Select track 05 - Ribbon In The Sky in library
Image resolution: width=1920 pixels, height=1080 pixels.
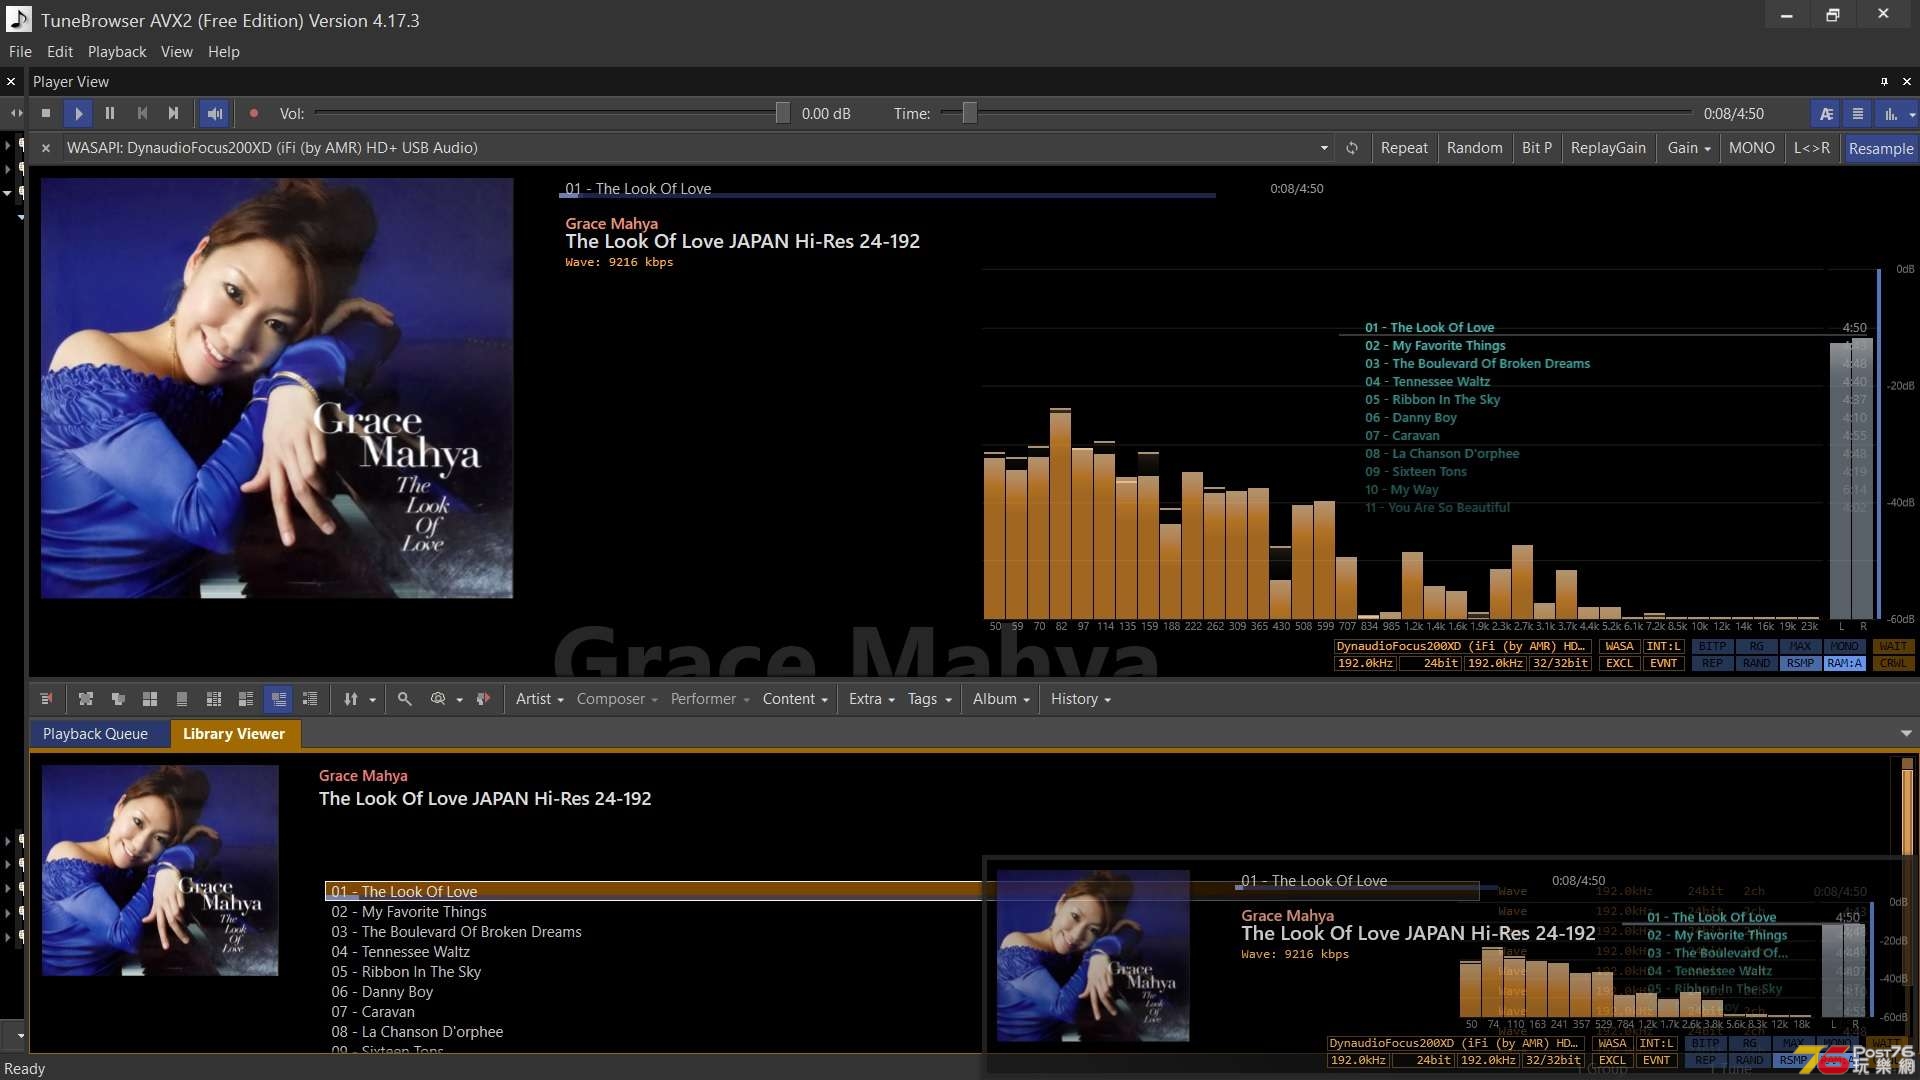click(406, 972)
